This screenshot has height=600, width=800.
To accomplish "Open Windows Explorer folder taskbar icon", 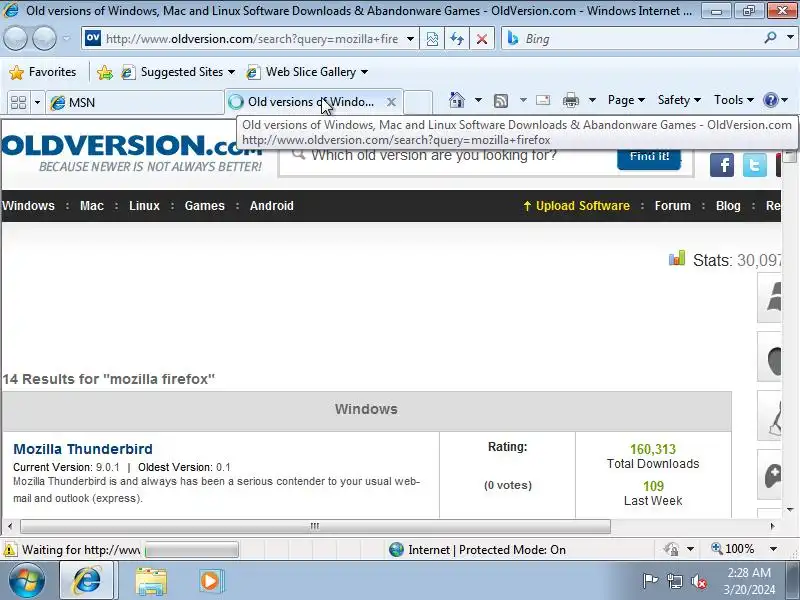I will click(x=151, y=581).
